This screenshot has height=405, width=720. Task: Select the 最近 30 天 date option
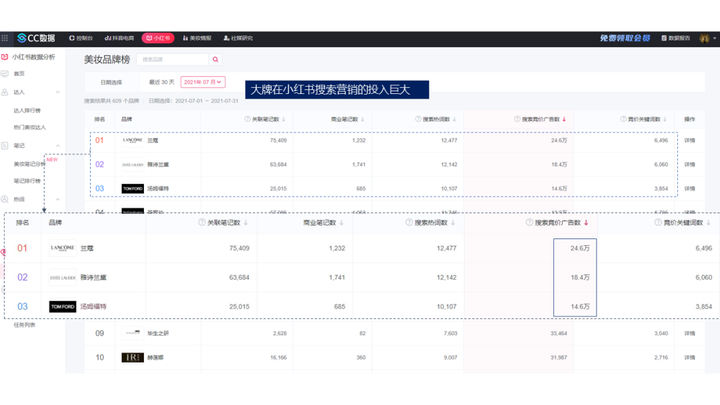tap(162, 82)
